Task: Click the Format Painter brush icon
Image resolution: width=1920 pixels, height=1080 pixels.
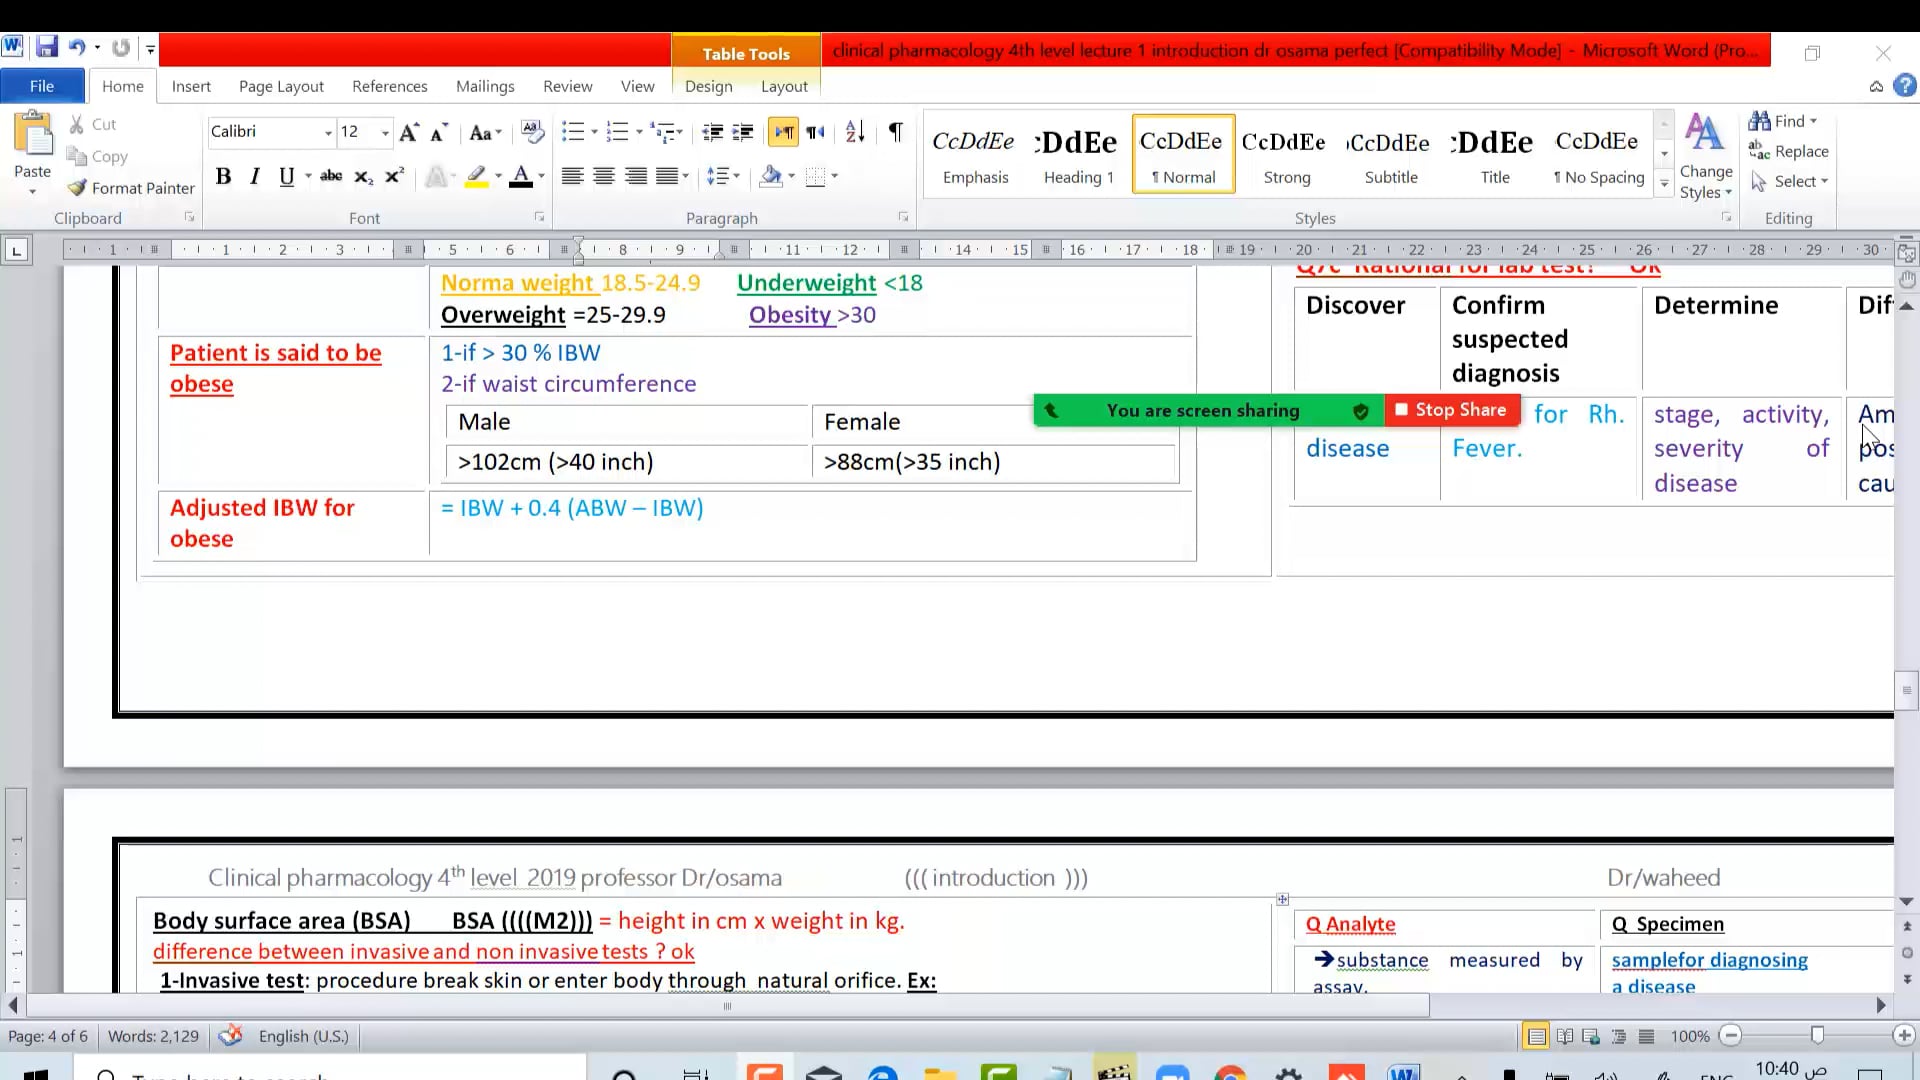Action: pyautogui.click(x=78, y=188)
